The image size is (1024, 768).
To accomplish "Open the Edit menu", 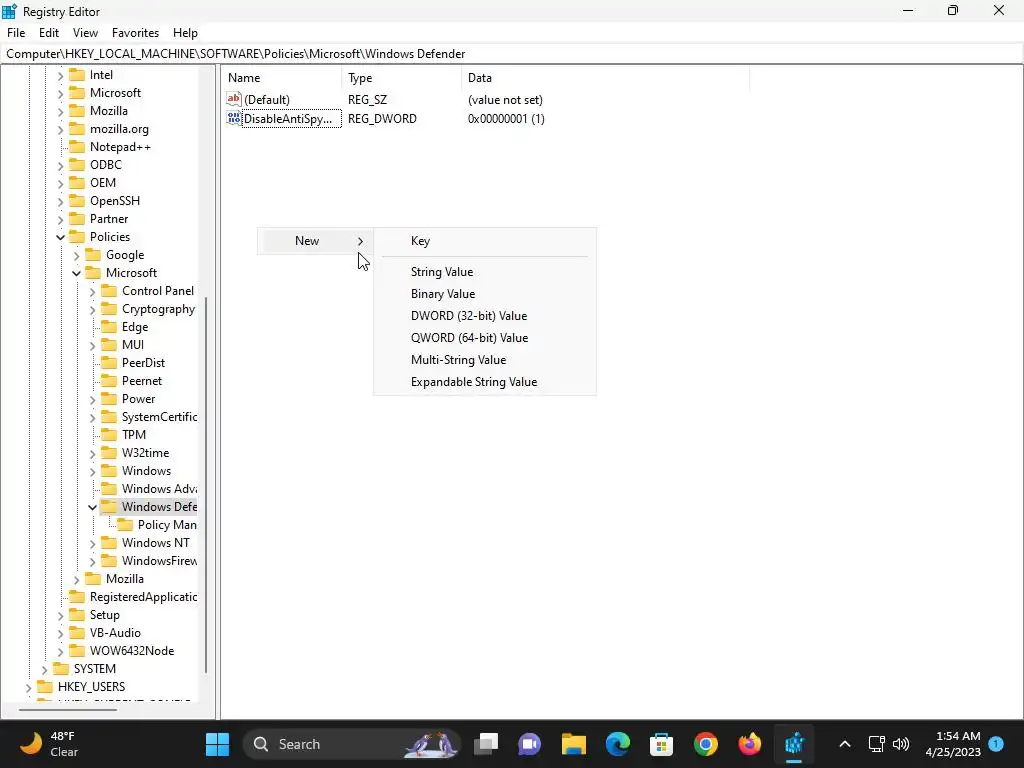I will 49,33.
